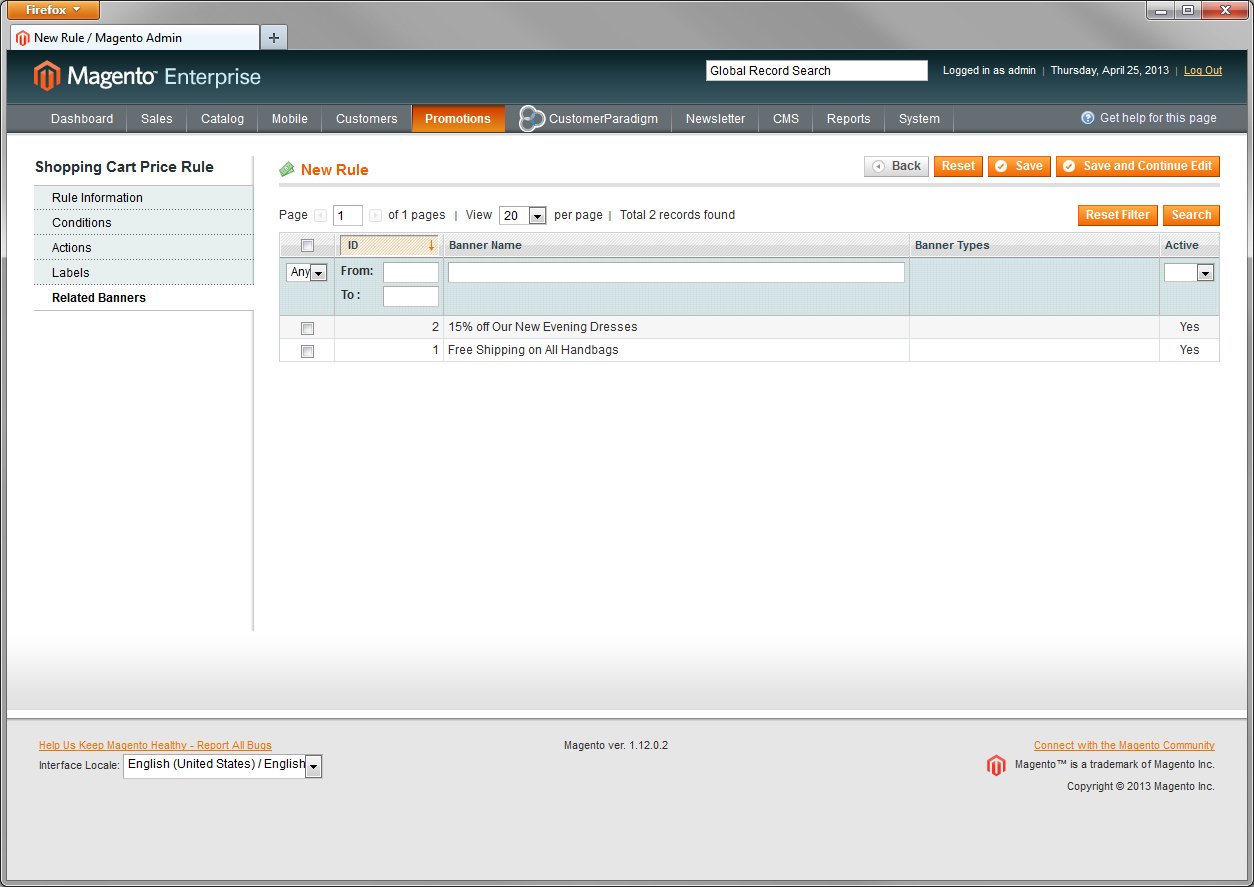Check the 15% off Evening Dresses banner
The width and height of the screenshot is (1254, 887).
point(307,328)
